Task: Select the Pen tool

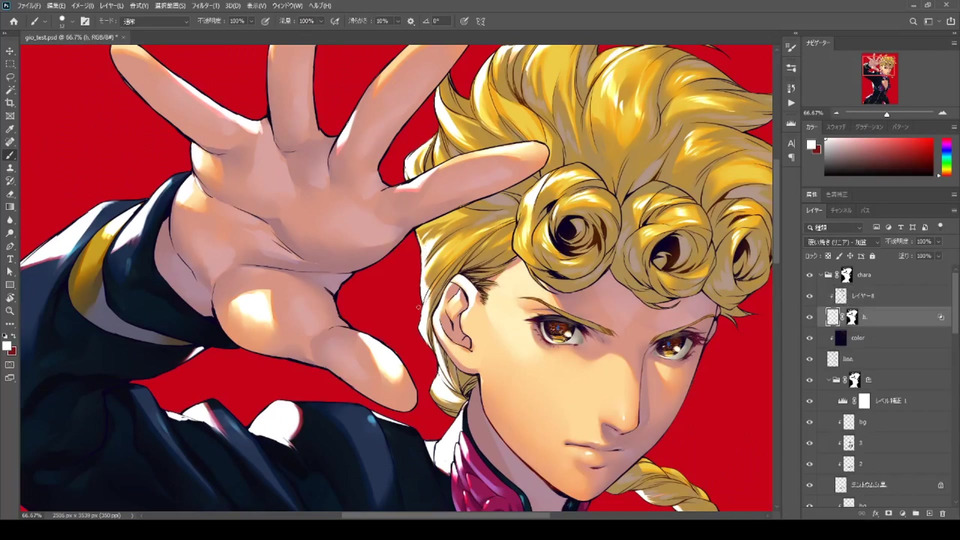Action: 10,246
